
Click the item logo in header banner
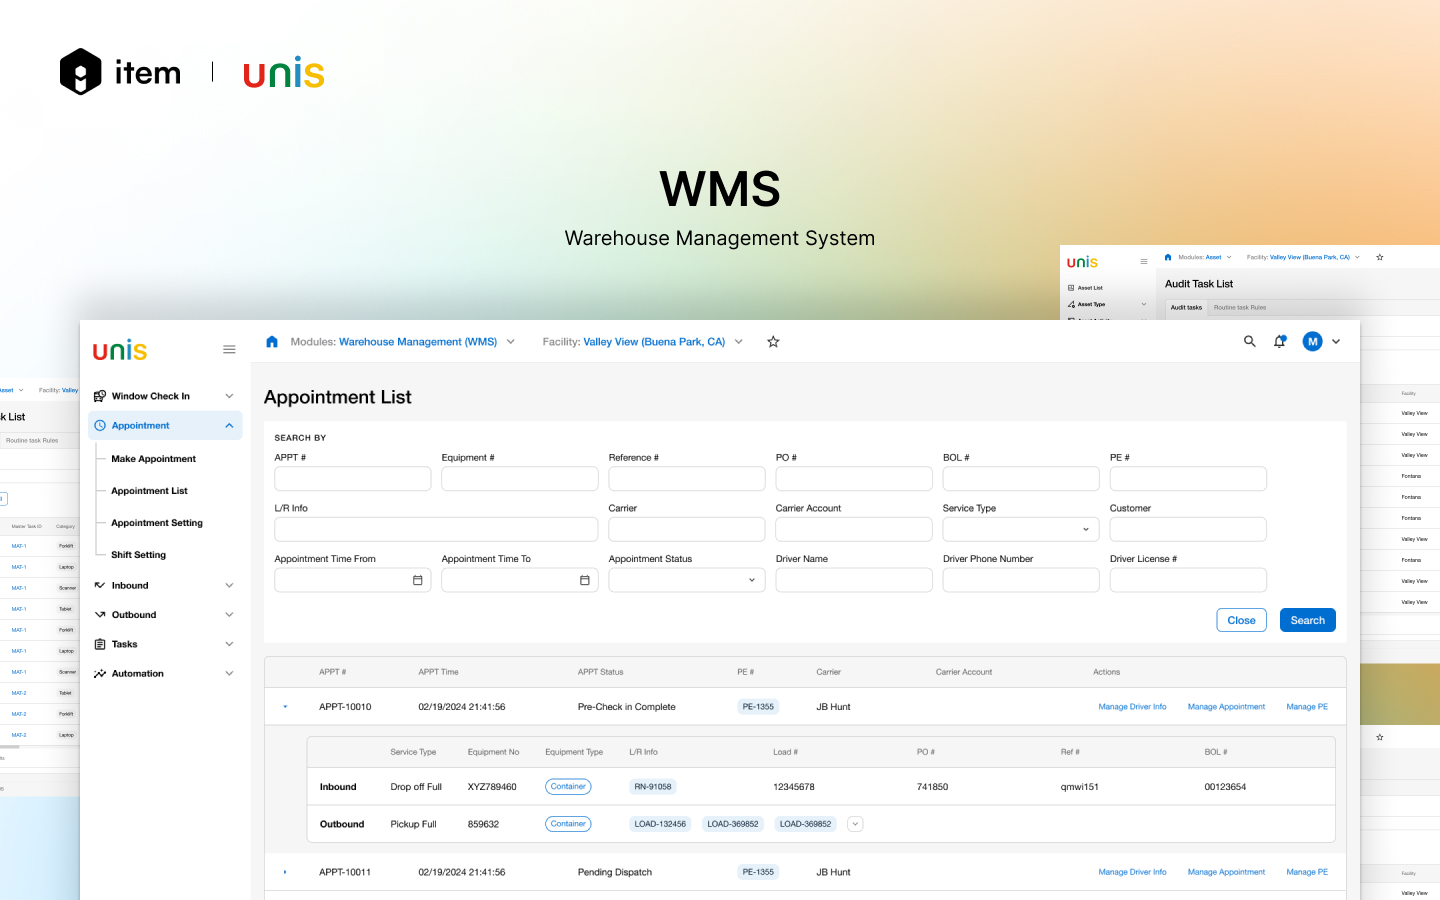[x=121, y=72]
